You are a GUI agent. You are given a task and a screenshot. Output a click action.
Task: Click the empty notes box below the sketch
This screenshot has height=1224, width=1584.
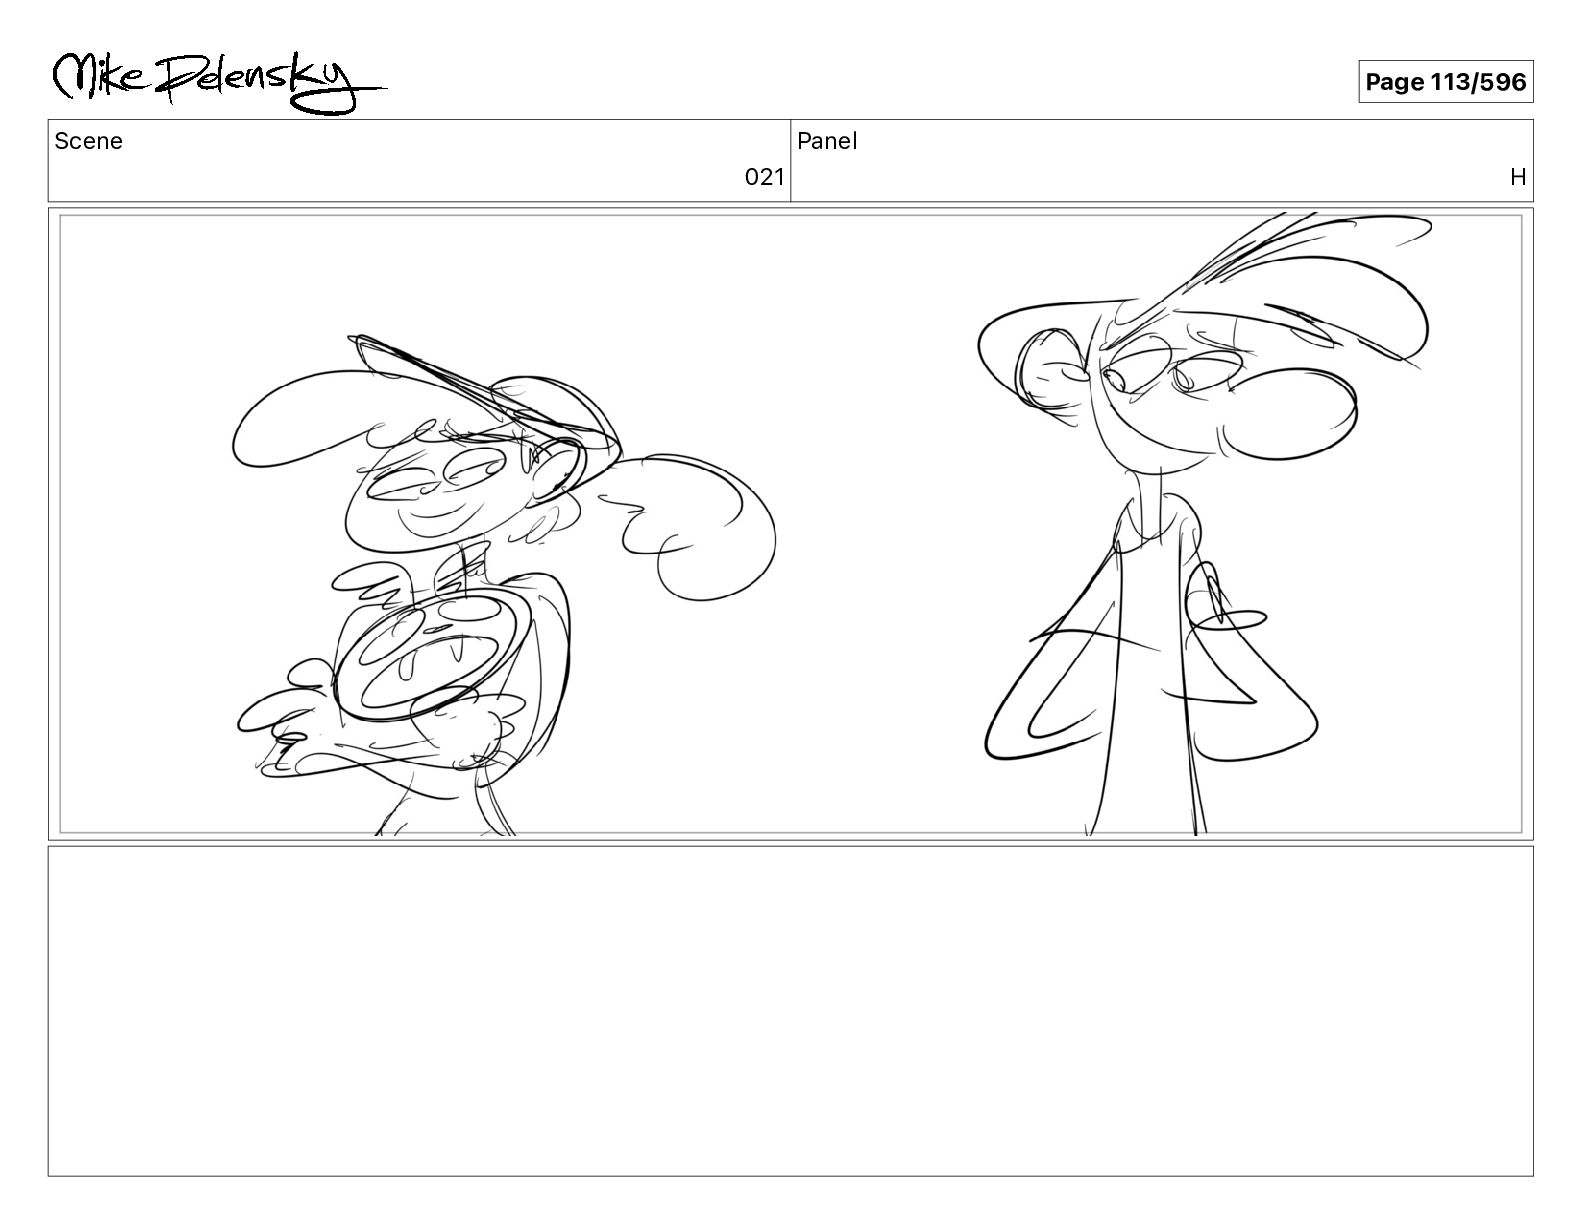tap(790, 1011)
